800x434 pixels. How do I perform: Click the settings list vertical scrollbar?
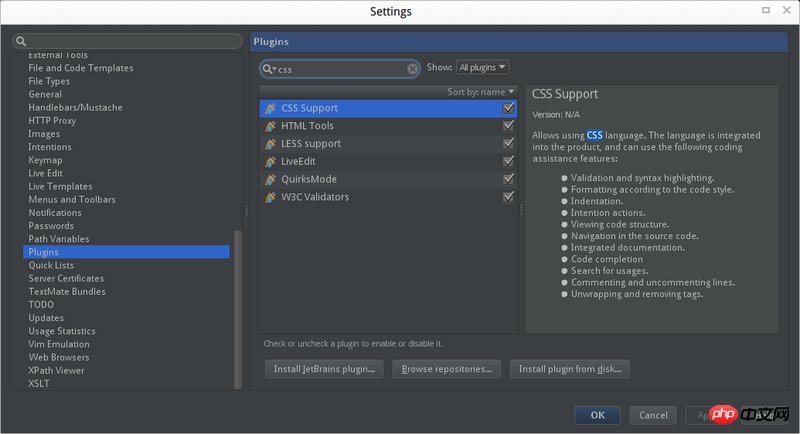[238, 310]
